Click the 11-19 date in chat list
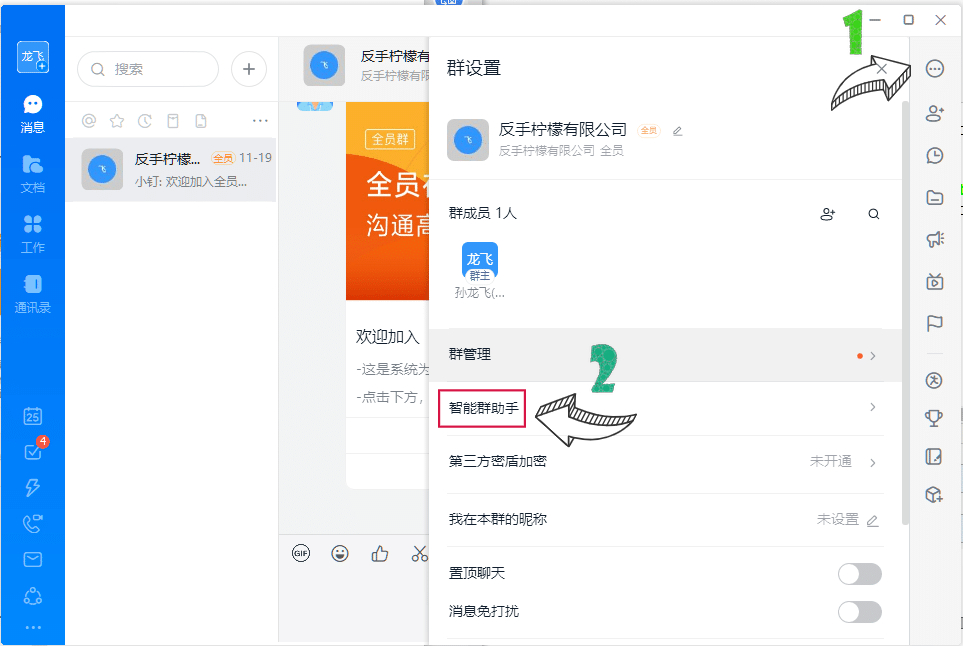 click(255, 158)
